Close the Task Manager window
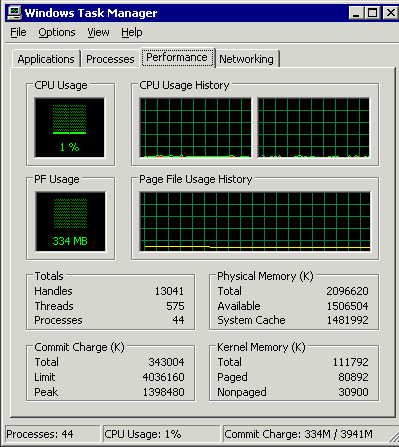 [390, 13]
